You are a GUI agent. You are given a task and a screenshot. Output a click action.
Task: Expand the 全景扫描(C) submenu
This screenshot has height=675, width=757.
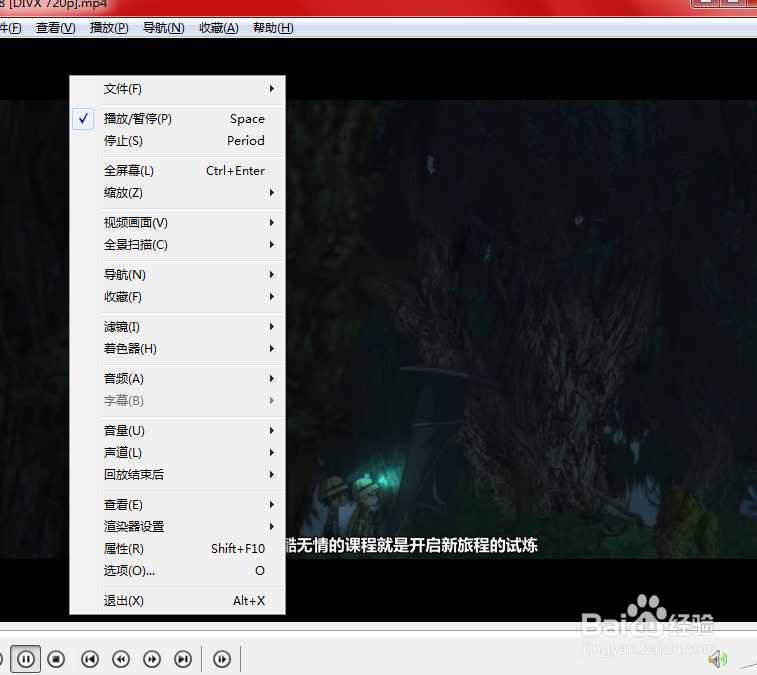coord(178,245)
